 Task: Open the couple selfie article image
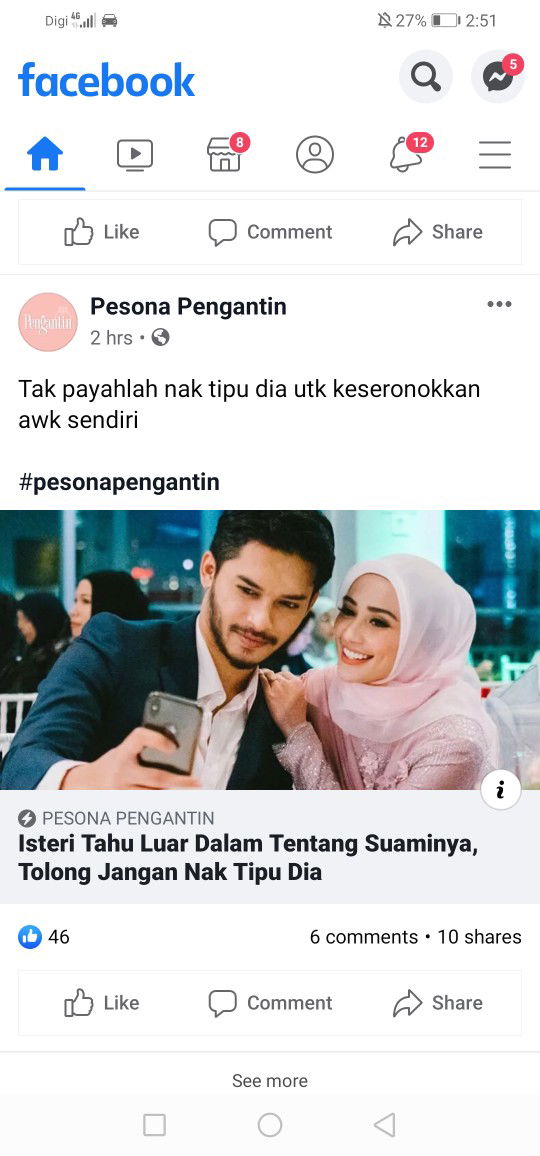pyautogui.click(x=270, y=650)
